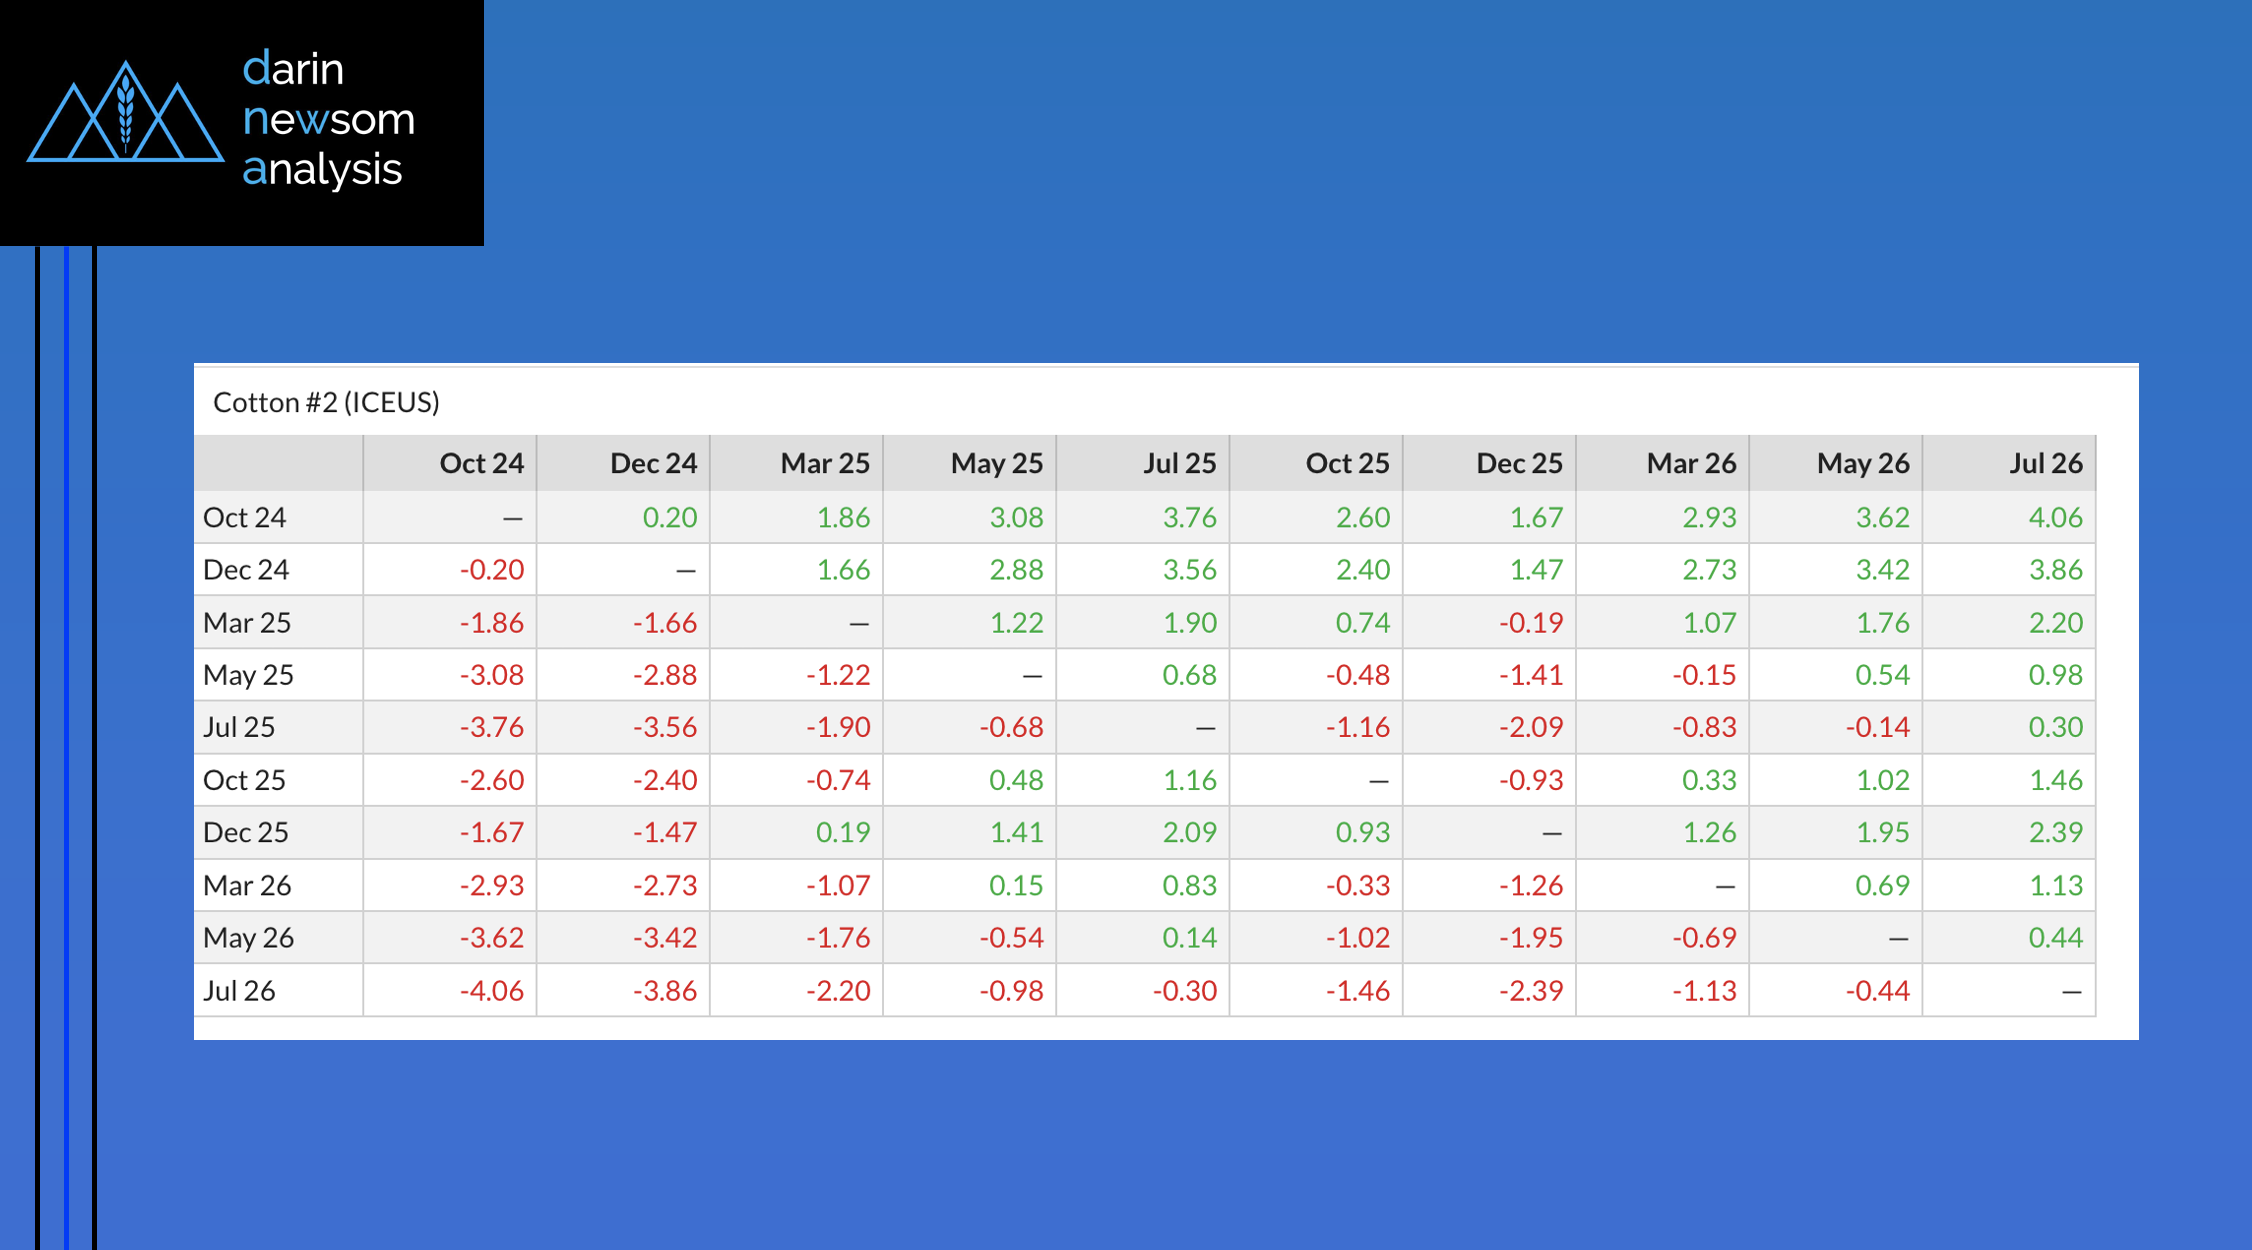2252x1250 pixels.
Task: Select the Cotton #2 (ICEUS) title
Action: coord(326,402)
